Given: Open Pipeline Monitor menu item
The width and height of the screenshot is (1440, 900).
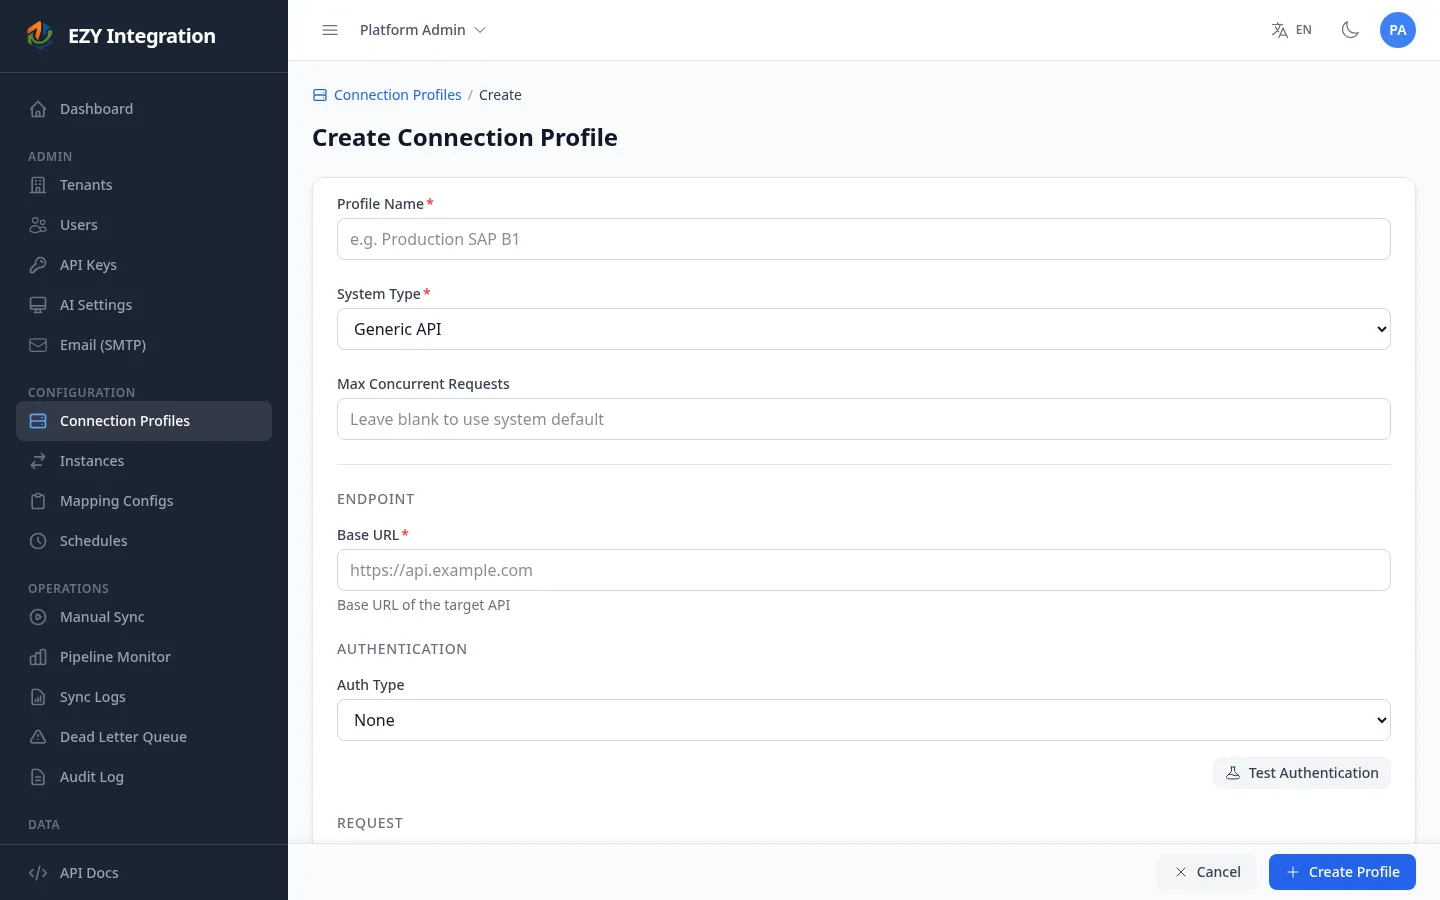Looking at the screenshot, I should pyautogui.click(x=144, y=657).
